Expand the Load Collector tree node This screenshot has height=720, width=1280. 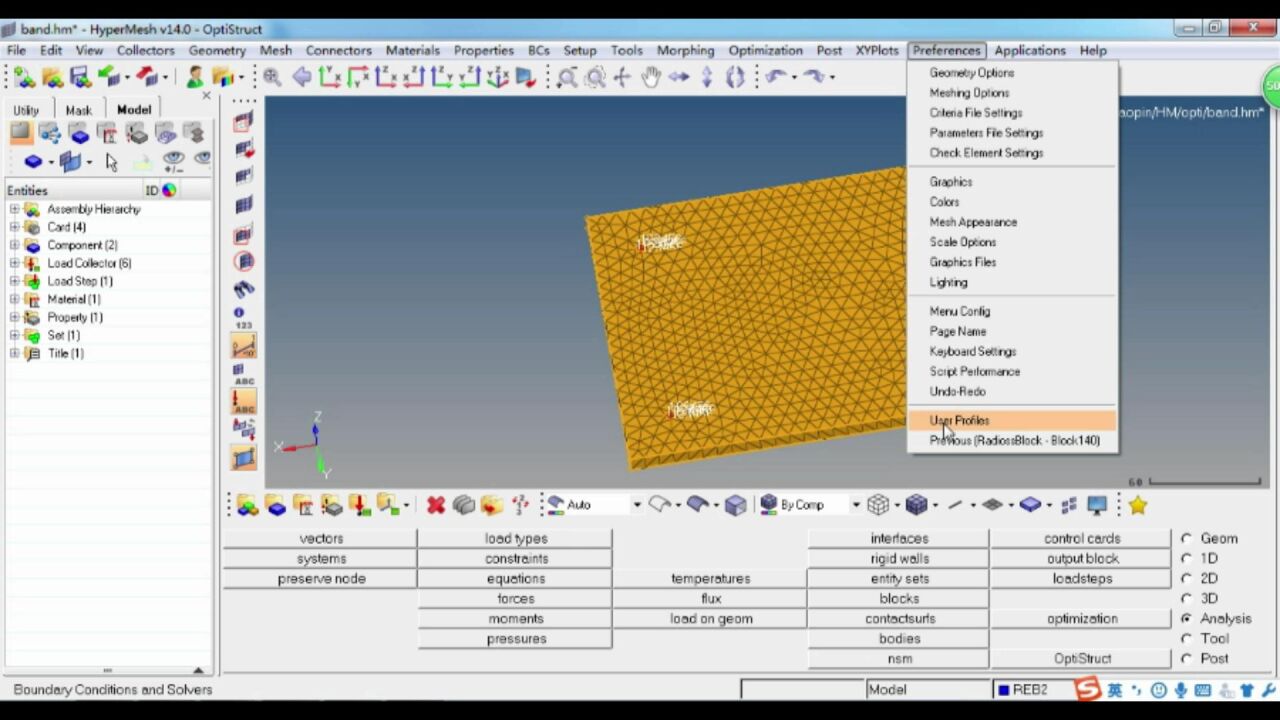15,263
